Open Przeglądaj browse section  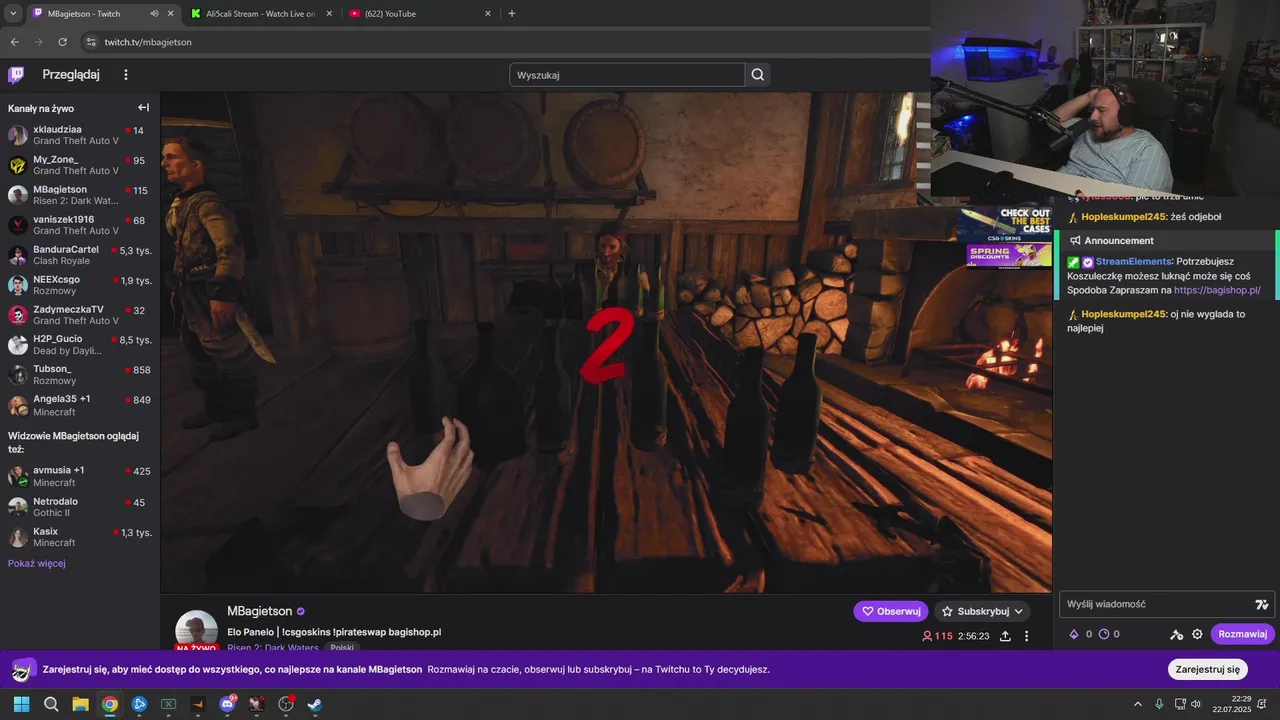71,75
